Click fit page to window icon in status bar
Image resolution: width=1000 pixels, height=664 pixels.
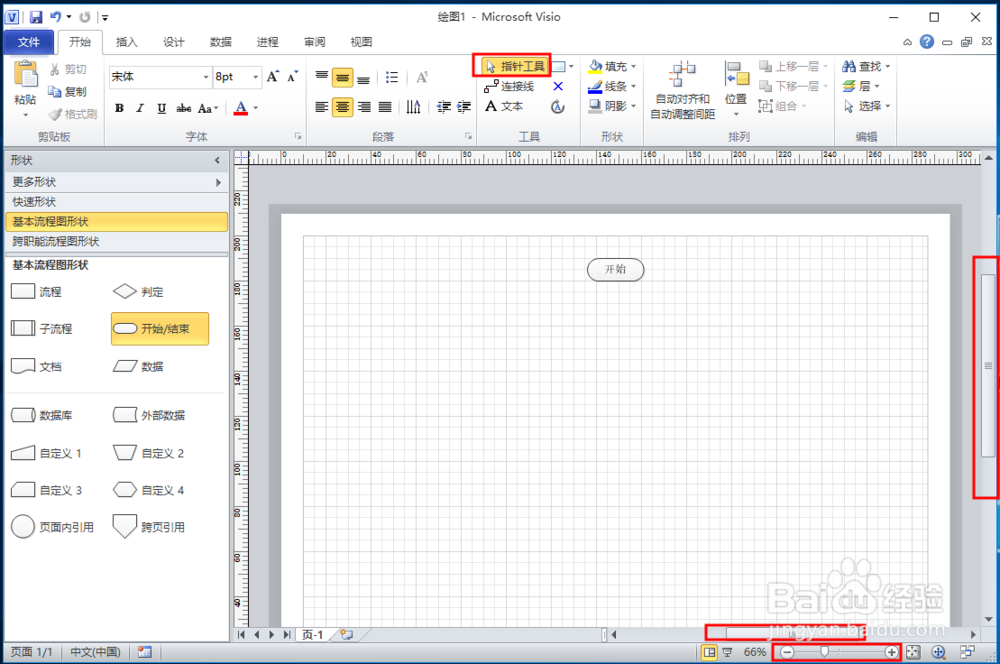(x=913, y=652)
